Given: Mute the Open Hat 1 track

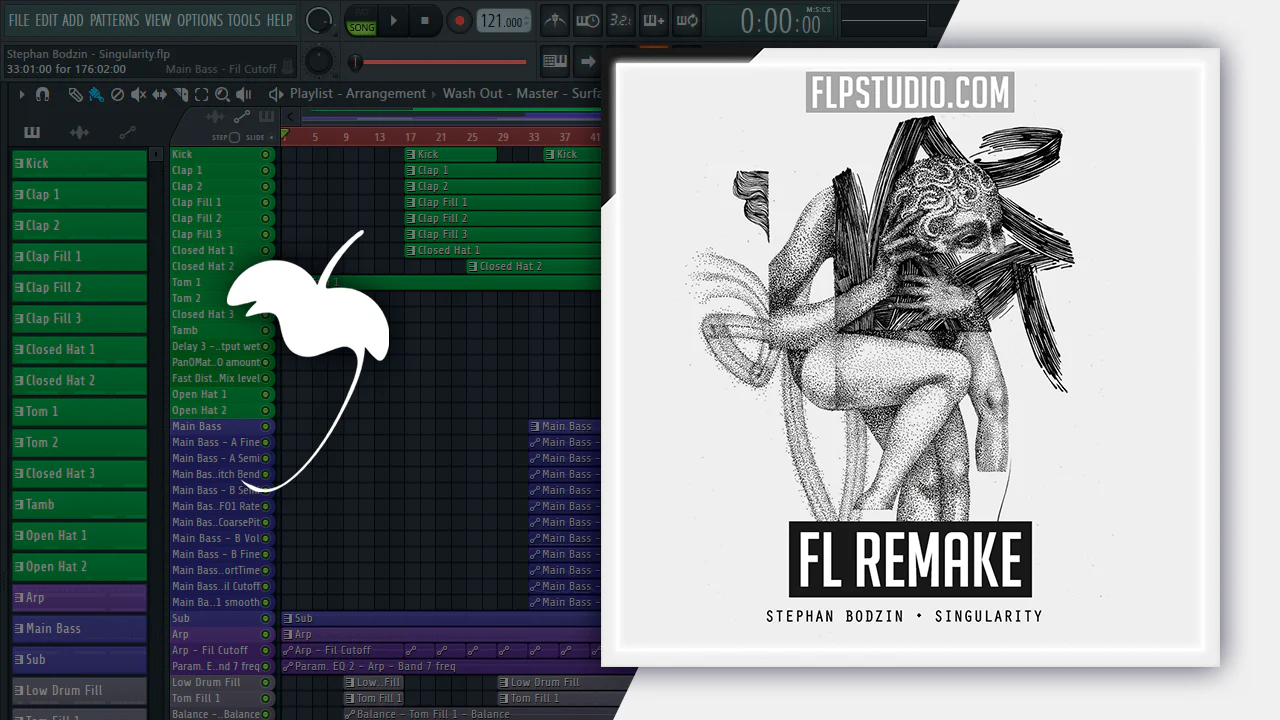Looking at the screenshot, I should [266, 394].
